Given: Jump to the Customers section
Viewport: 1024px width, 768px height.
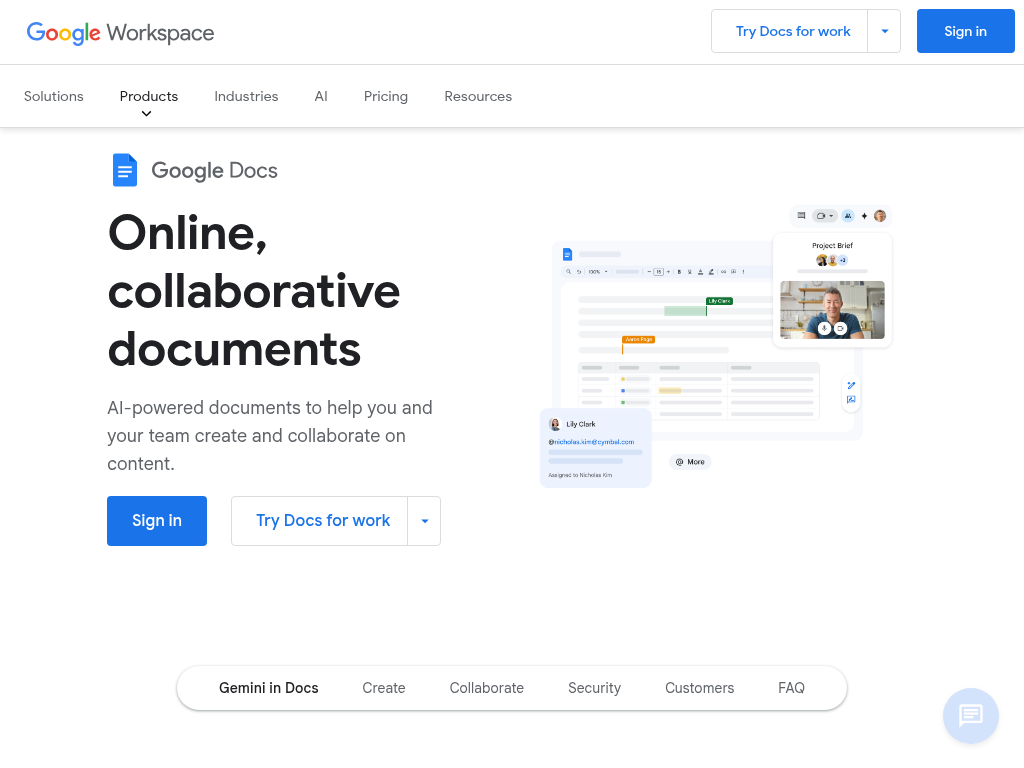Looking at the screenshot, I should point(699,688).
